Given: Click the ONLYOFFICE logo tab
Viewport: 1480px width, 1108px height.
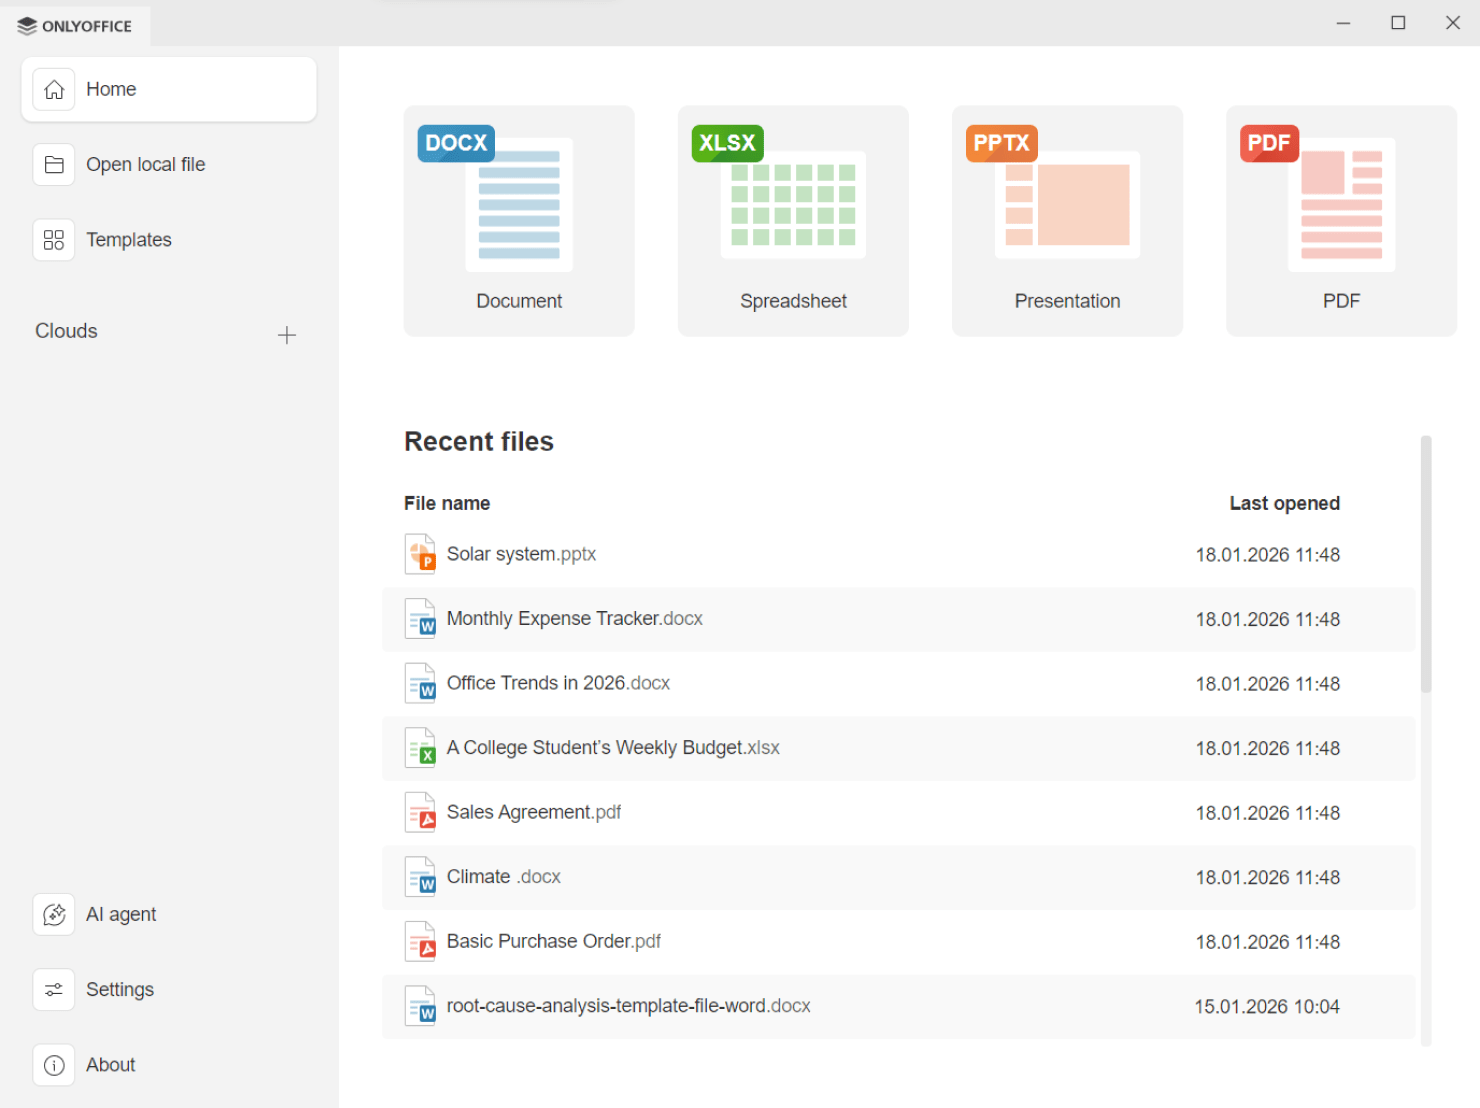Looking at the screenshot, I should pyautogui.click(x=76, y=25).
